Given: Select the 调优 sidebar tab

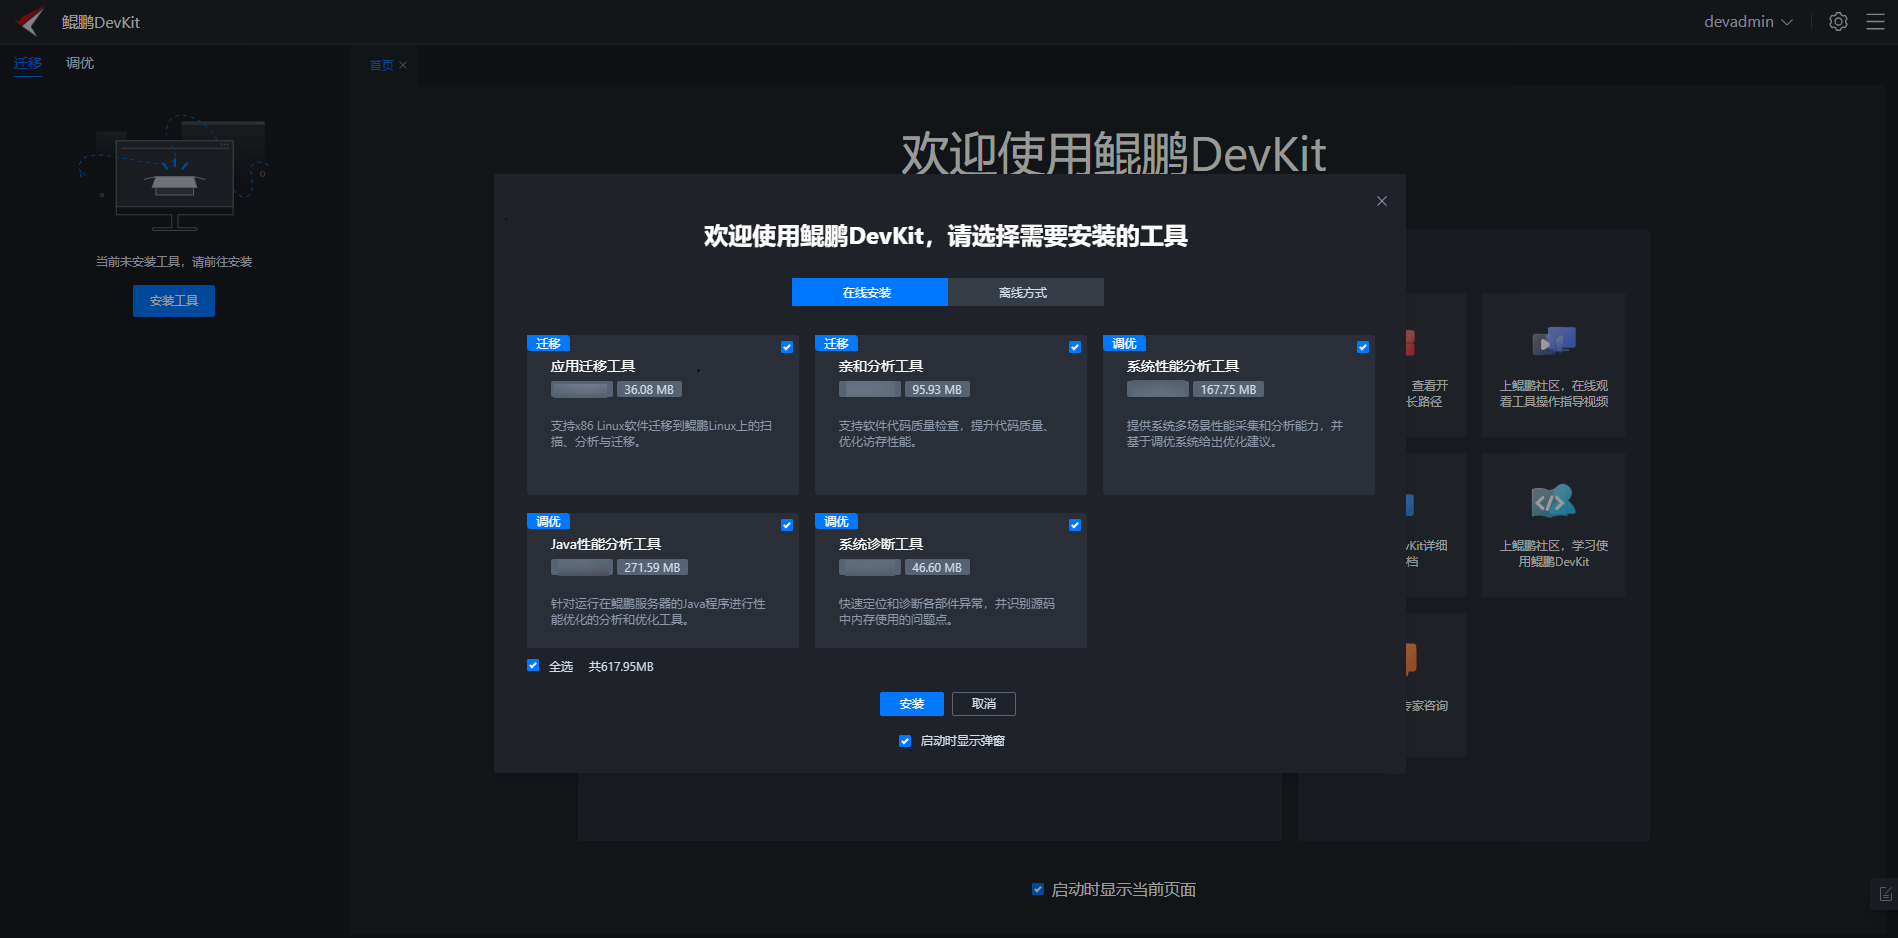Looking at the screenshot, I should coord(80,63).
